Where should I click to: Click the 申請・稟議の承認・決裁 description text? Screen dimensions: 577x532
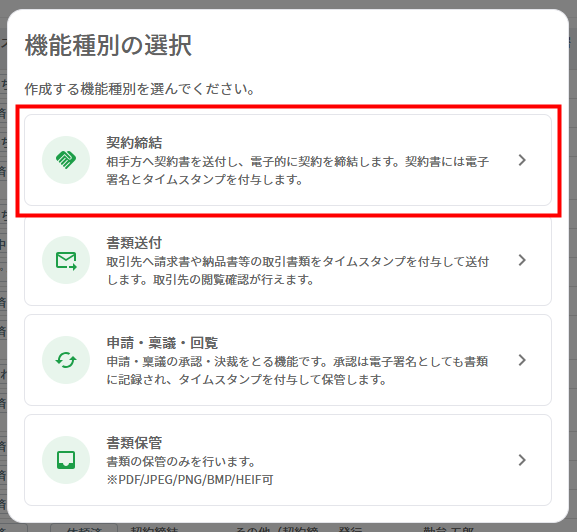297,370
